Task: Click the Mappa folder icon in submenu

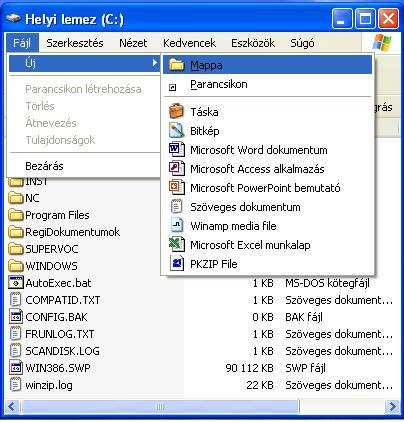Action: pyautogui.click(x=176, y=65)
